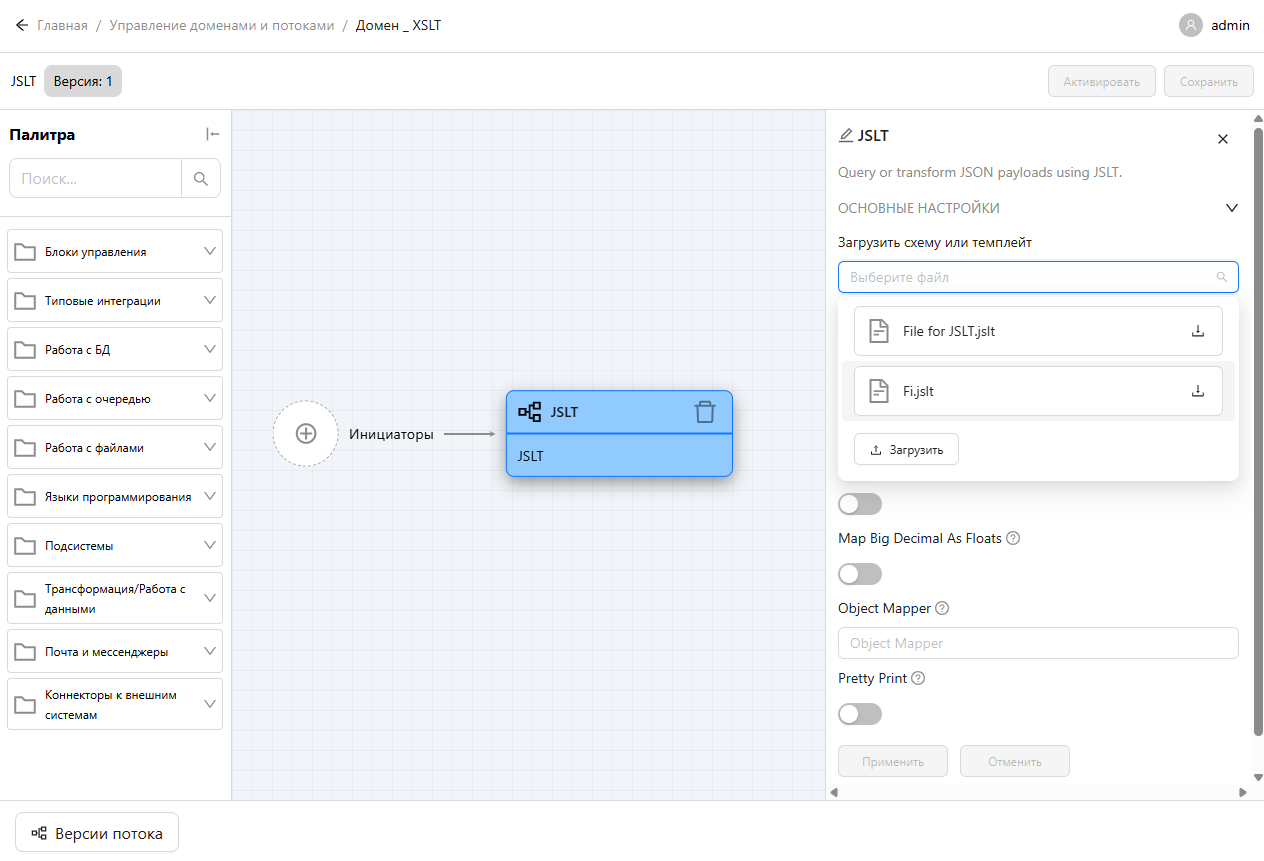Click the Object Mapper input field
1264x861 pixels.
[x=1038, y=643]
